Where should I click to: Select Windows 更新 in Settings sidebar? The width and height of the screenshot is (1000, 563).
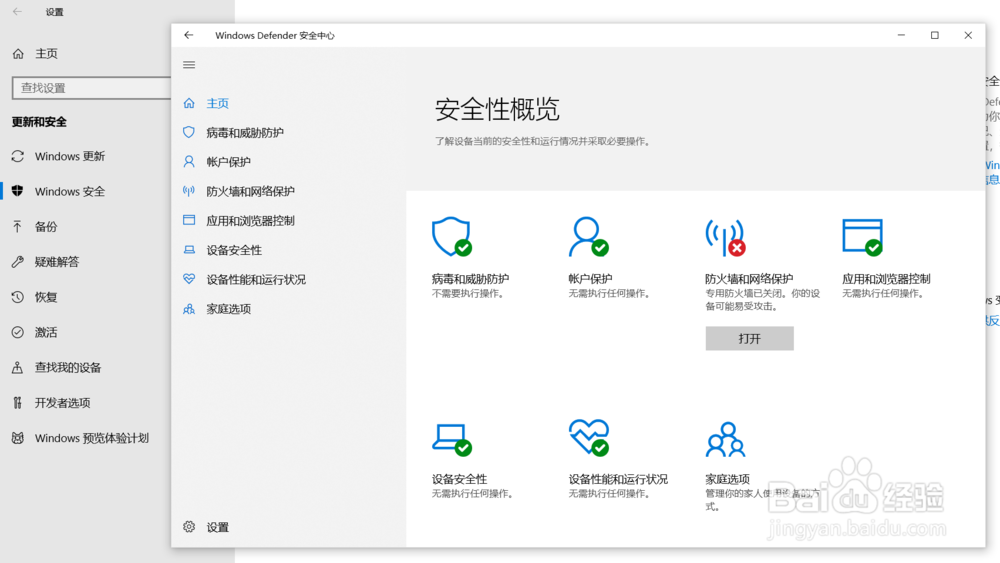(70, 156)
